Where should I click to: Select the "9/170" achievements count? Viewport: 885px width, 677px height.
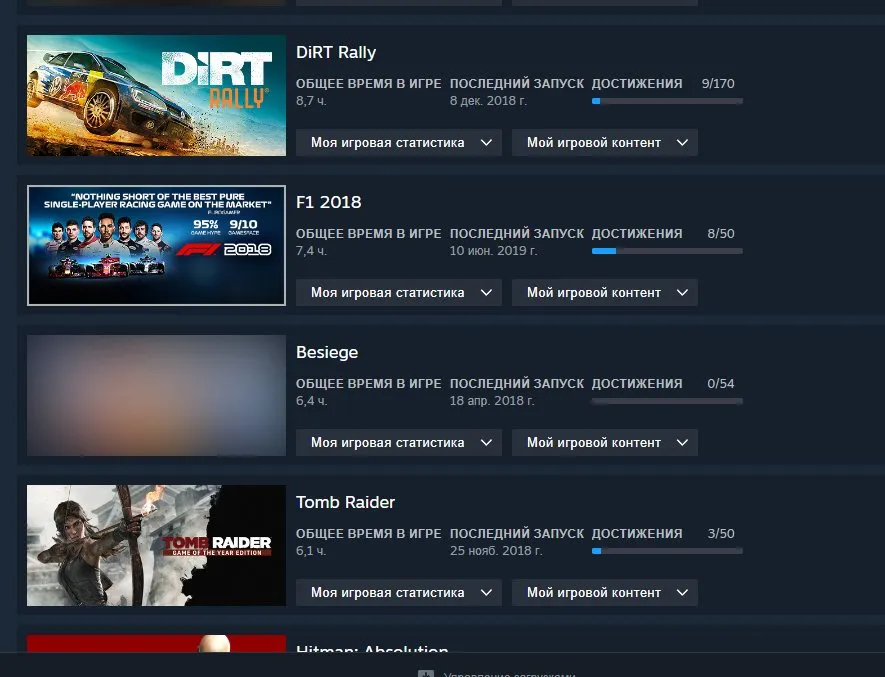(x=718, y=84)
